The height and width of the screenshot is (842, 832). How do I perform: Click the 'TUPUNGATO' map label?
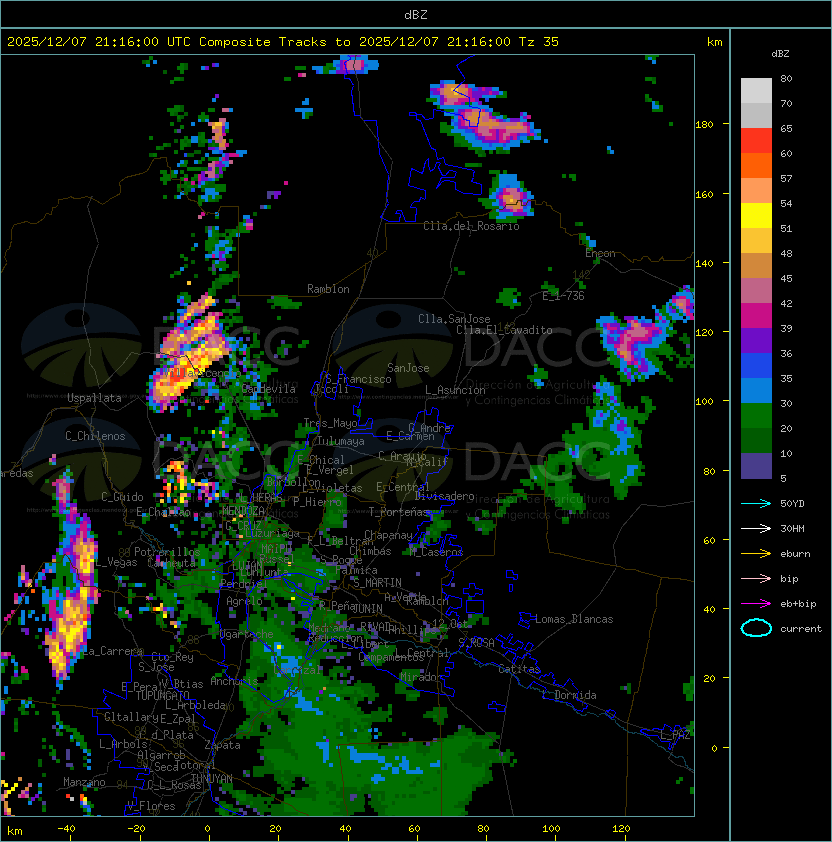[x=162, y=695]
